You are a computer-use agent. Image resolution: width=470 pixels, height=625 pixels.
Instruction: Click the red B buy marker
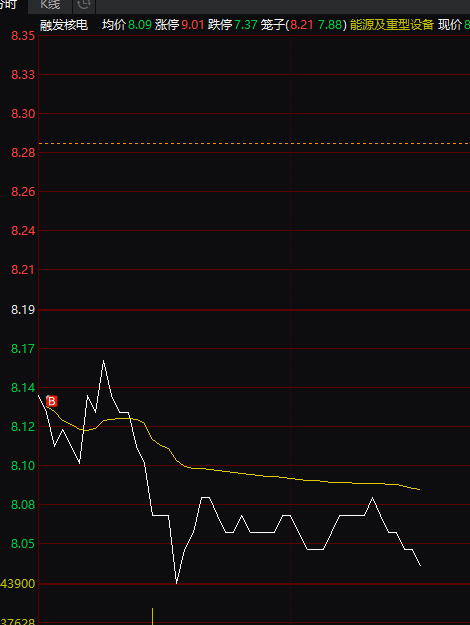click(x=51, y=401)
